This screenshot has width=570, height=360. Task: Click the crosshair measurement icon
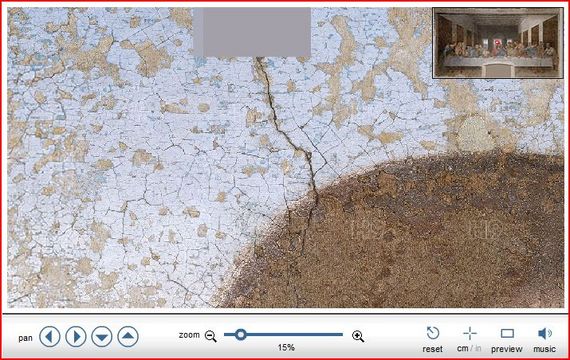coord(470,333)
